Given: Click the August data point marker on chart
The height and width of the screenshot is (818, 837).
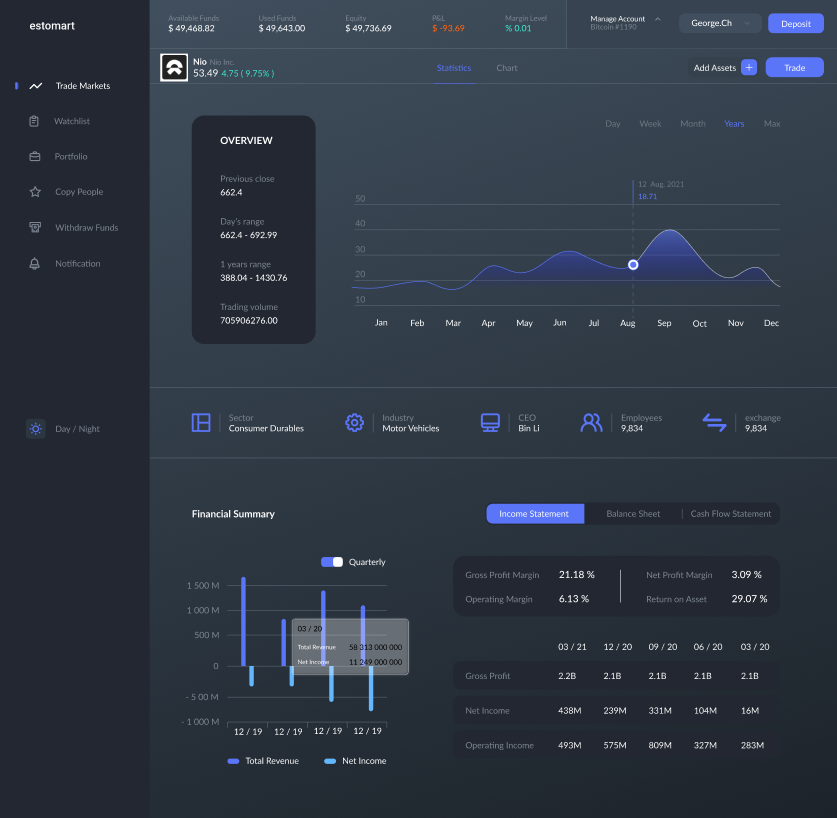Looking at the screenshot, I should coord(633,265).
